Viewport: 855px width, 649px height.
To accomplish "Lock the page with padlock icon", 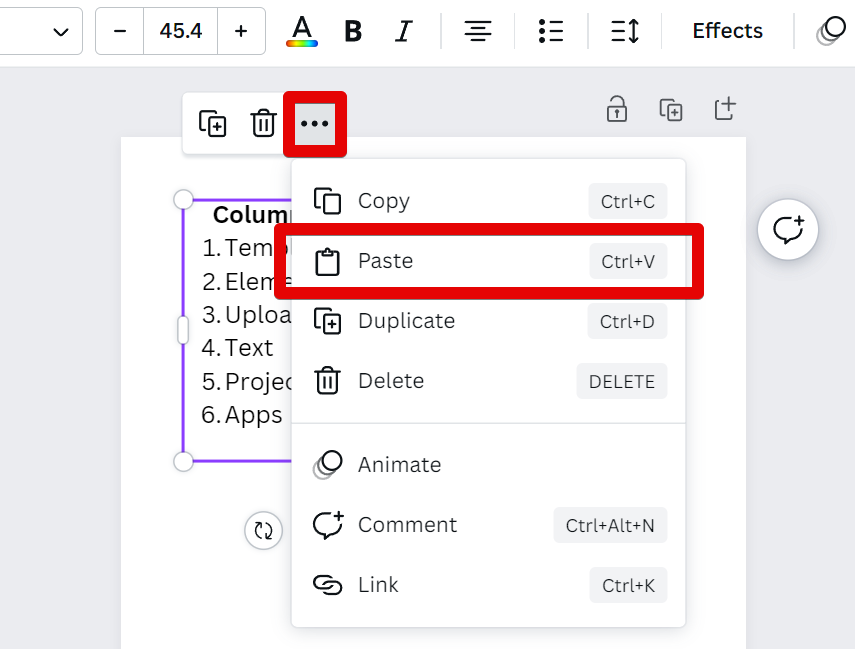I will (617, 109).
